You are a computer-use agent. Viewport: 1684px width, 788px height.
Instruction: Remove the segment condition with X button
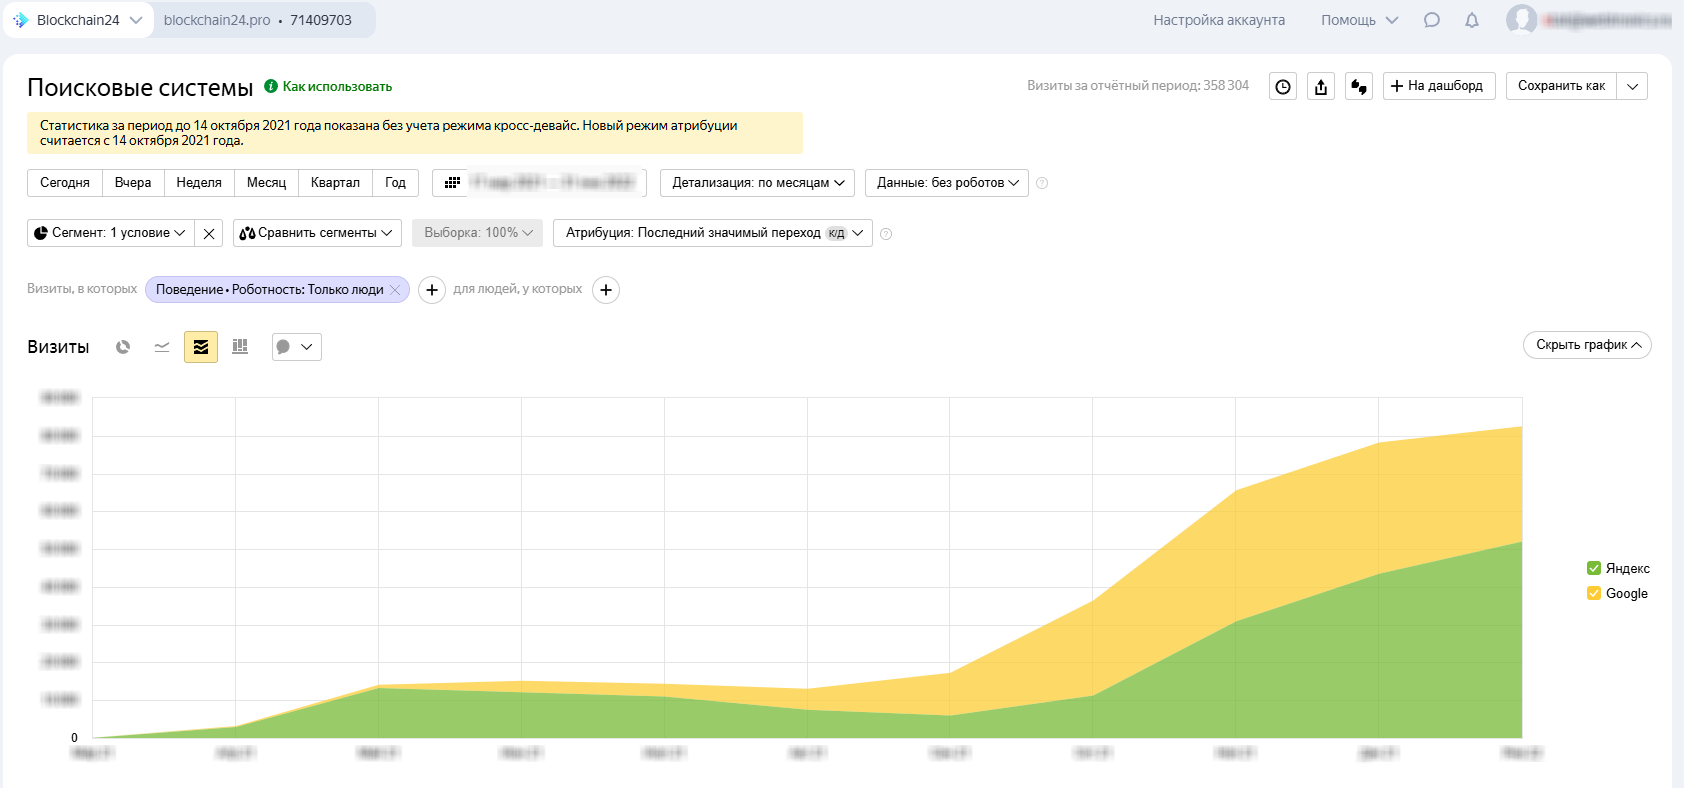(209, 233)
